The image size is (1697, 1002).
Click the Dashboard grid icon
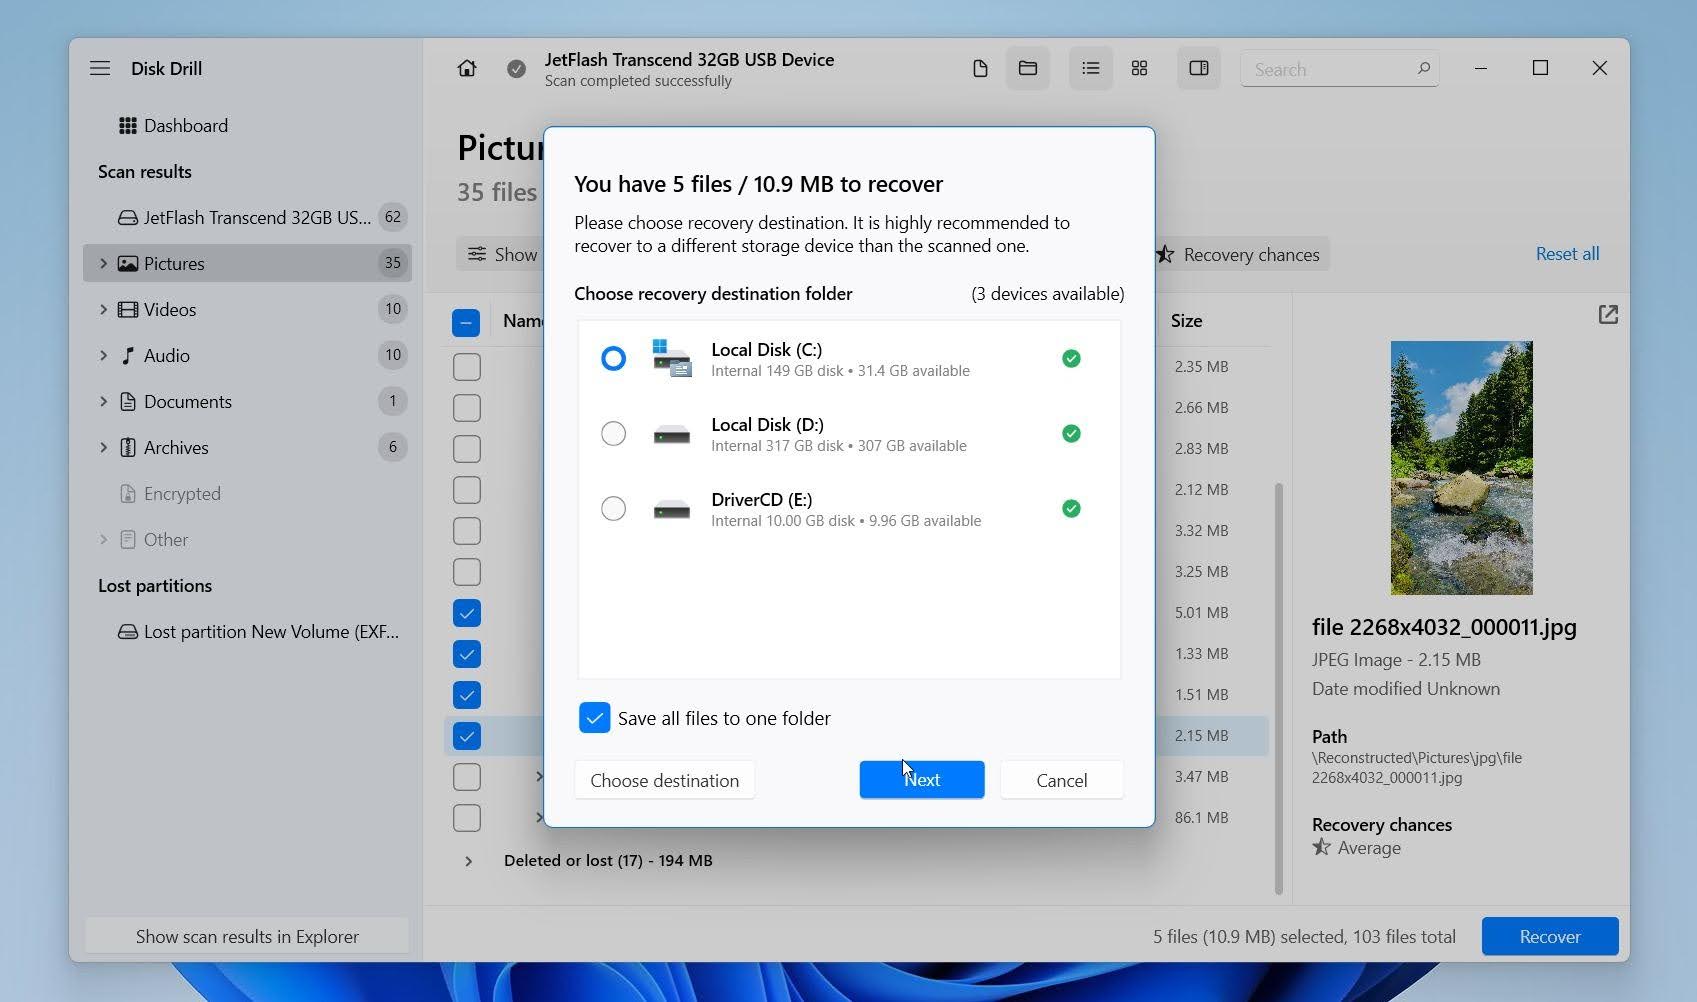point(128,125)
